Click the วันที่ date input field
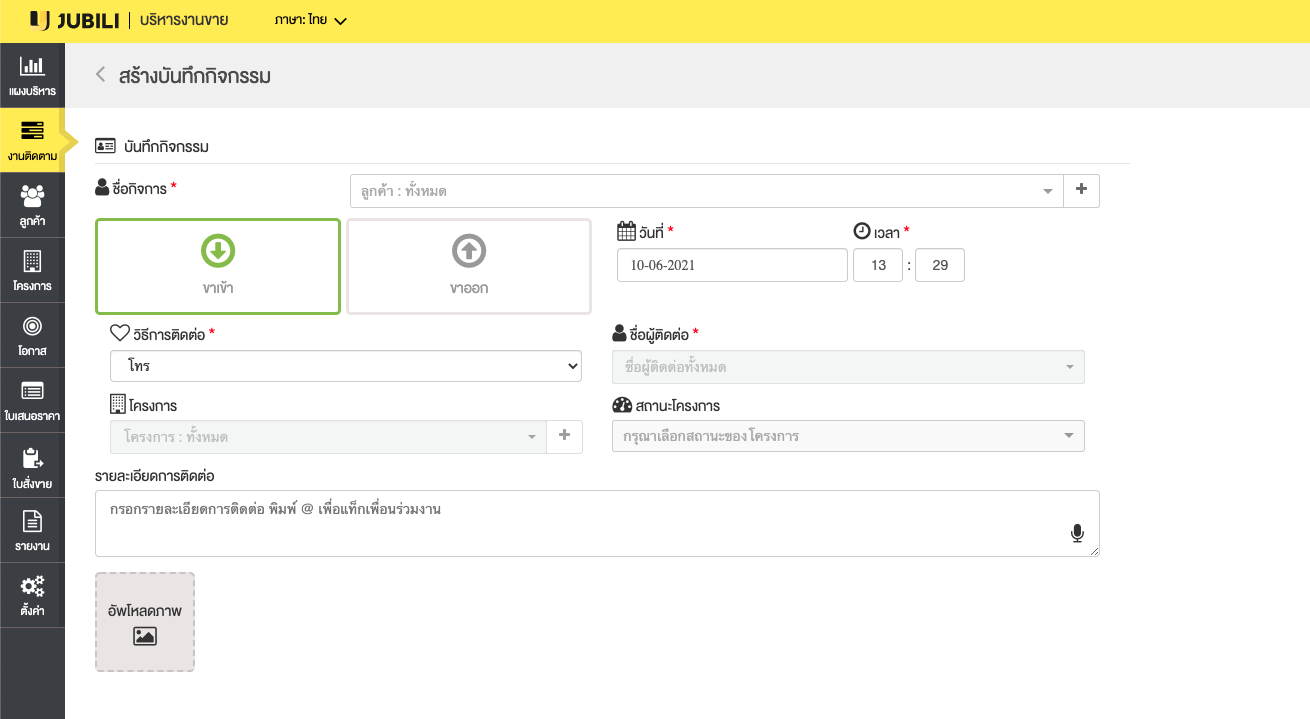The image size is (1310, 719). click(732, 266)
